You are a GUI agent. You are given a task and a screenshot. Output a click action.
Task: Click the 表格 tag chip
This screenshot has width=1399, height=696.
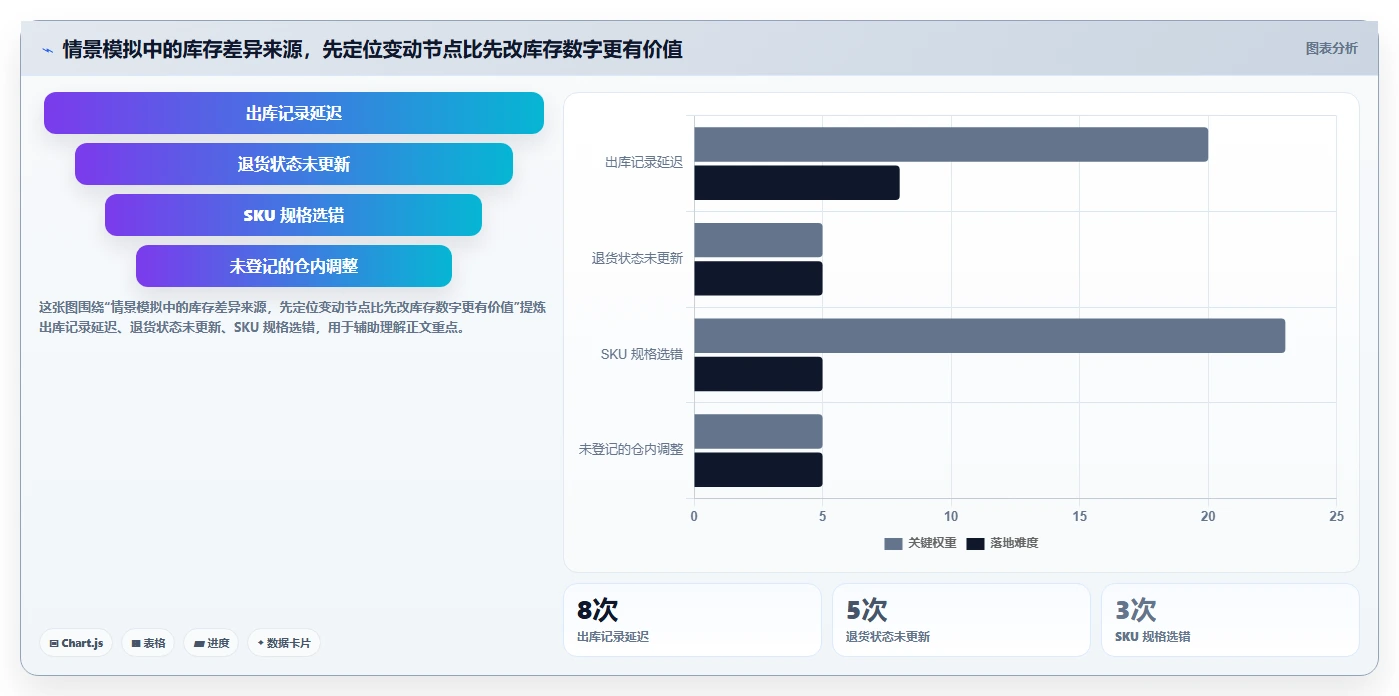pos(148,643)
